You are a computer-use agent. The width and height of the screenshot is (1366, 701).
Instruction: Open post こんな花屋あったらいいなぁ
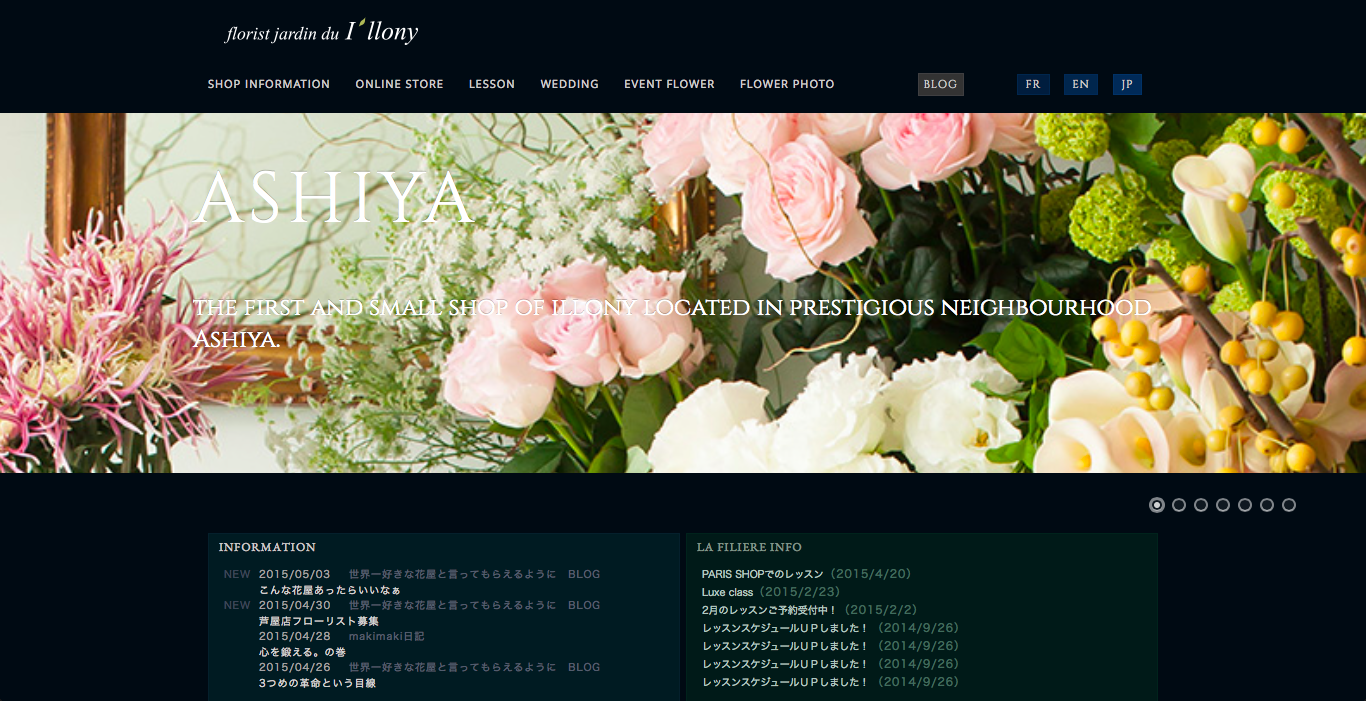329,590
